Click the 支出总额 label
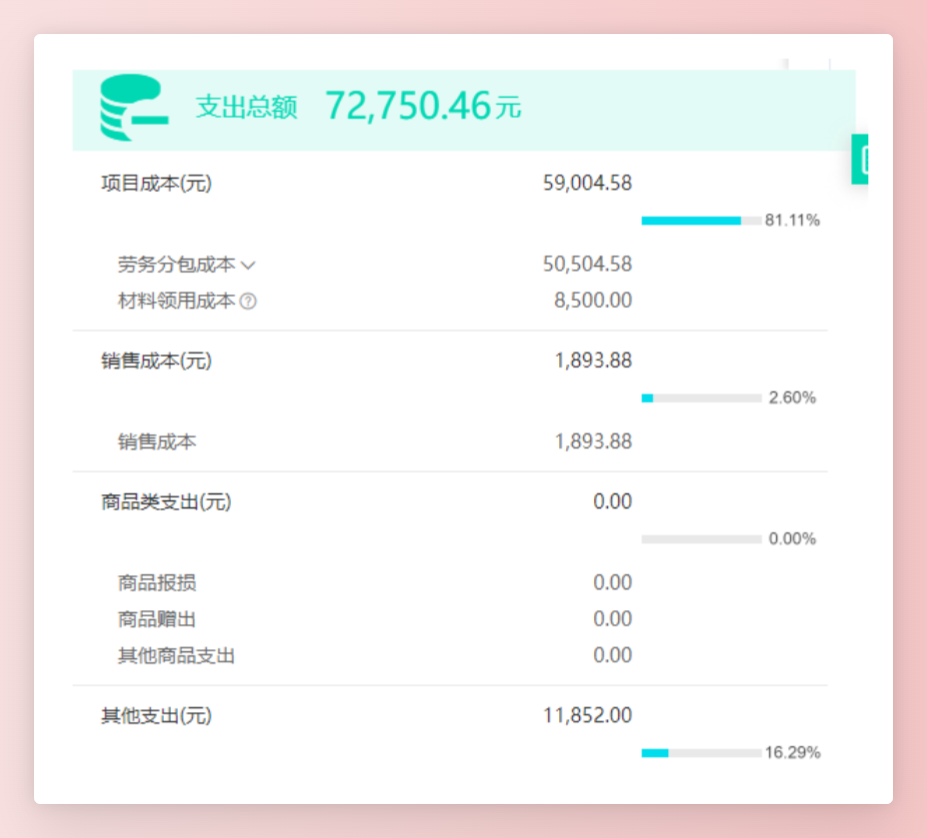The image size is (927, 838). tap(247, 107)
